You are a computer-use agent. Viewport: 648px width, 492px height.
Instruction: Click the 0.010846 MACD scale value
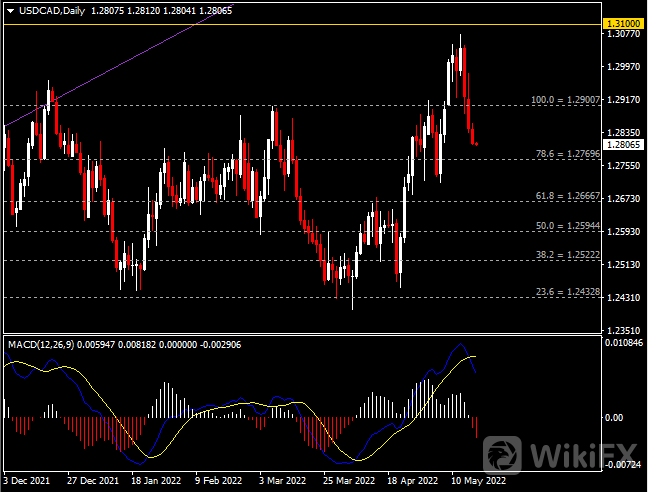tap(625, 343)
